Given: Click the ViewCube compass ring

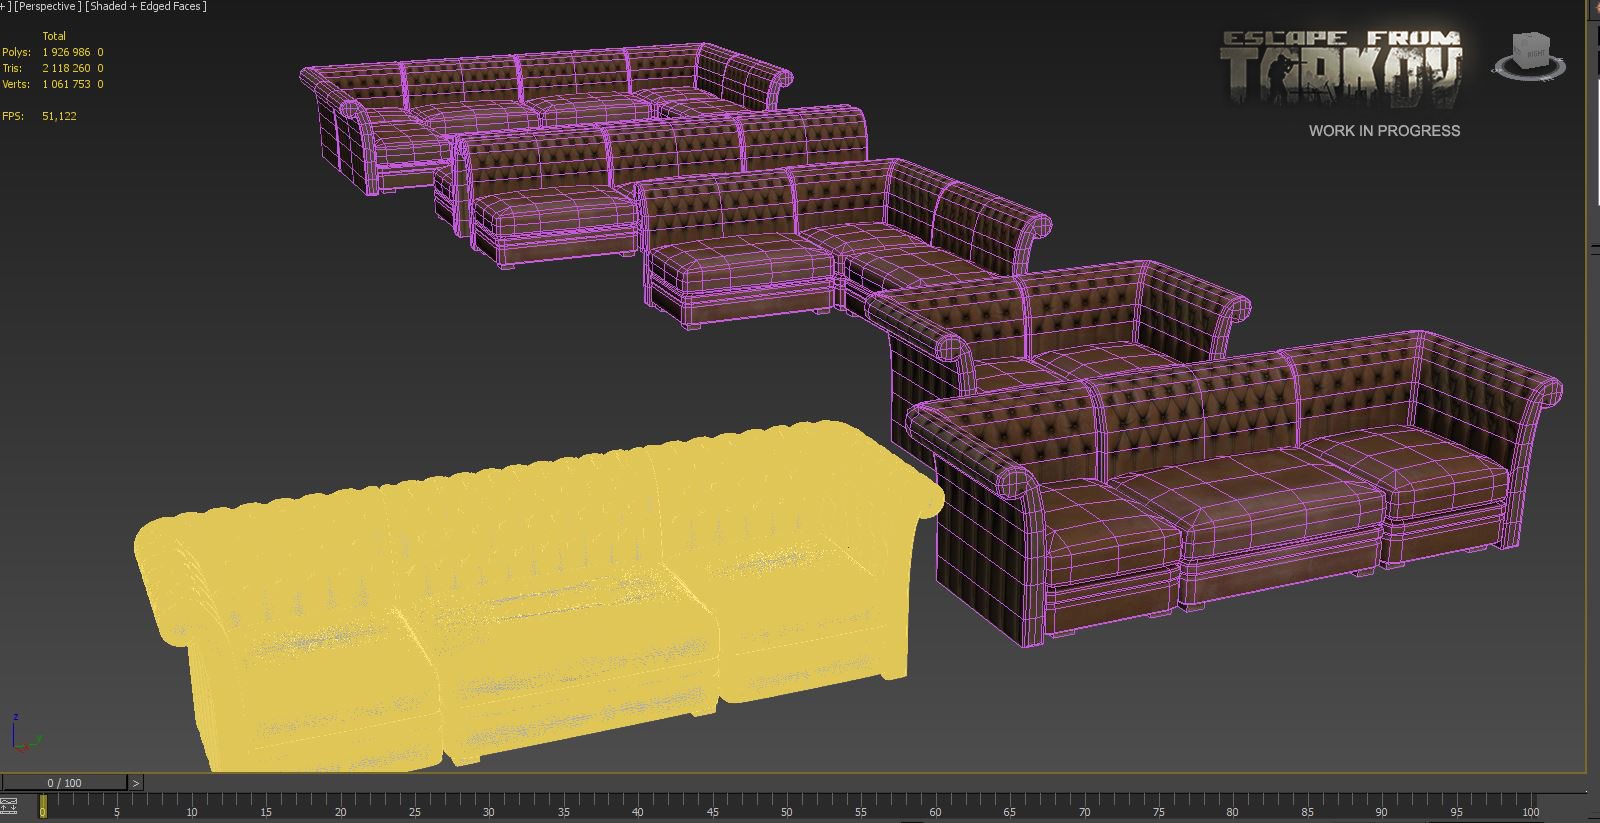Looking at the screenshot, I should tap(1529, 67).
